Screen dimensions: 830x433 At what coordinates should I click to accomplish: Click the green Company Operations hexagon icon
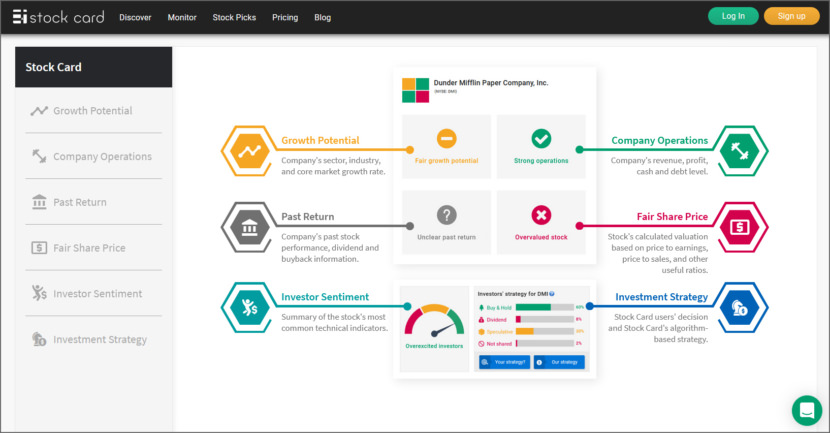pyautogui.click(x=740, y=151)
